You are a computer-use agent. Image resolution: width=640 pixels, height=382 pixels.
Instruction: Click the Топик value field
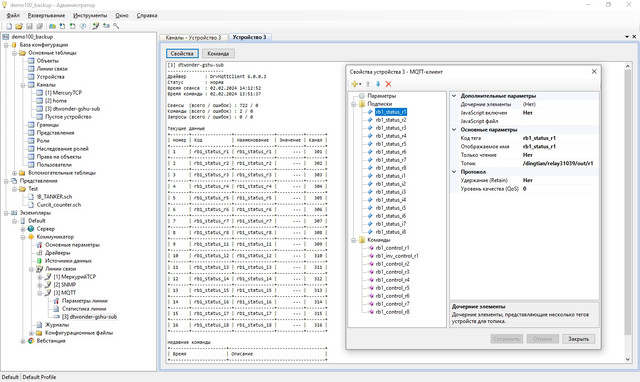tap(559, 163)
